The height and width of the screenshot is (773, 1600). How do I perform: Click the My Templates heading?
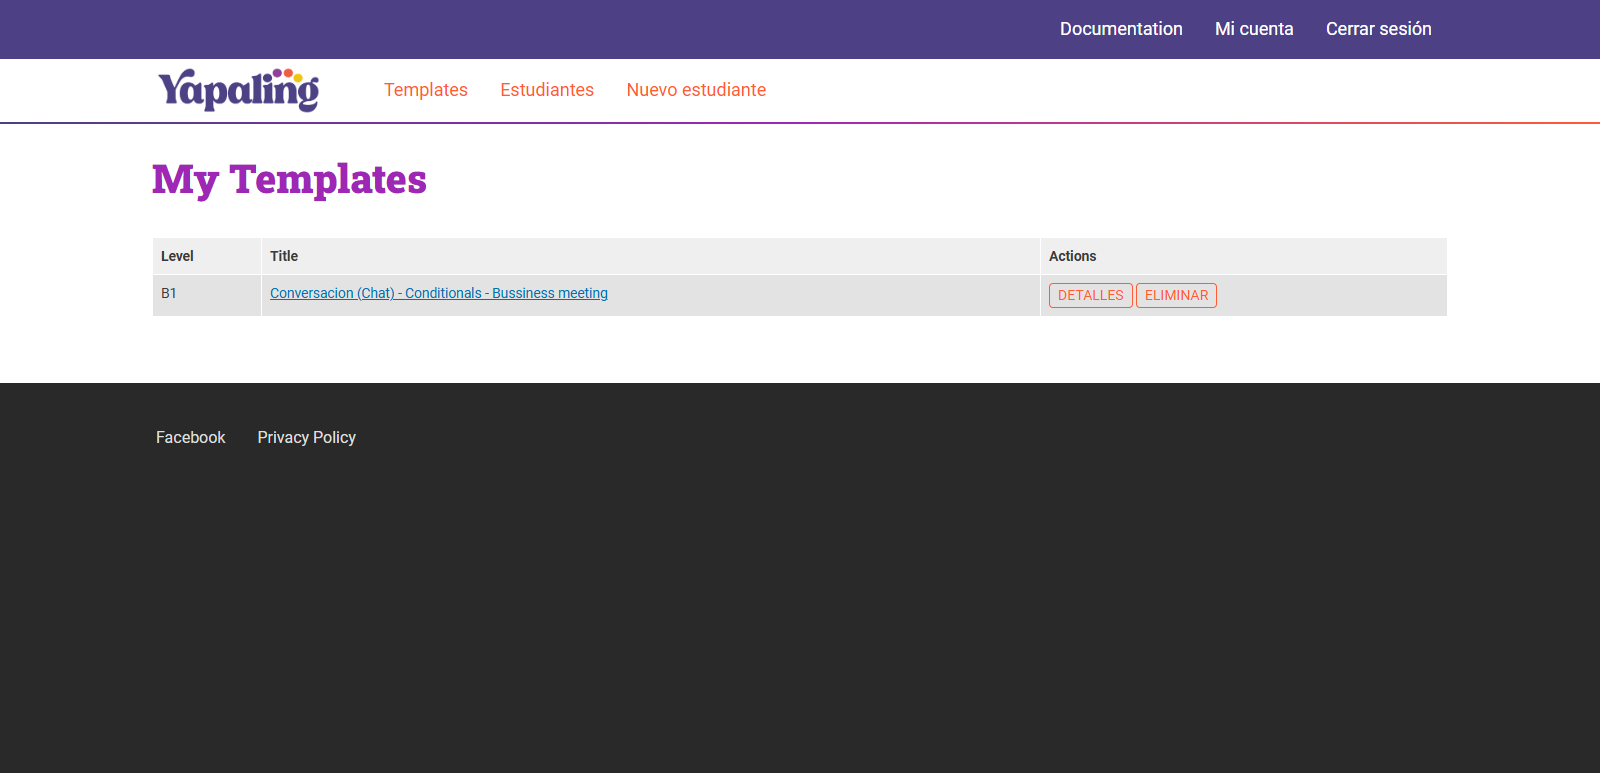point(289,180)
